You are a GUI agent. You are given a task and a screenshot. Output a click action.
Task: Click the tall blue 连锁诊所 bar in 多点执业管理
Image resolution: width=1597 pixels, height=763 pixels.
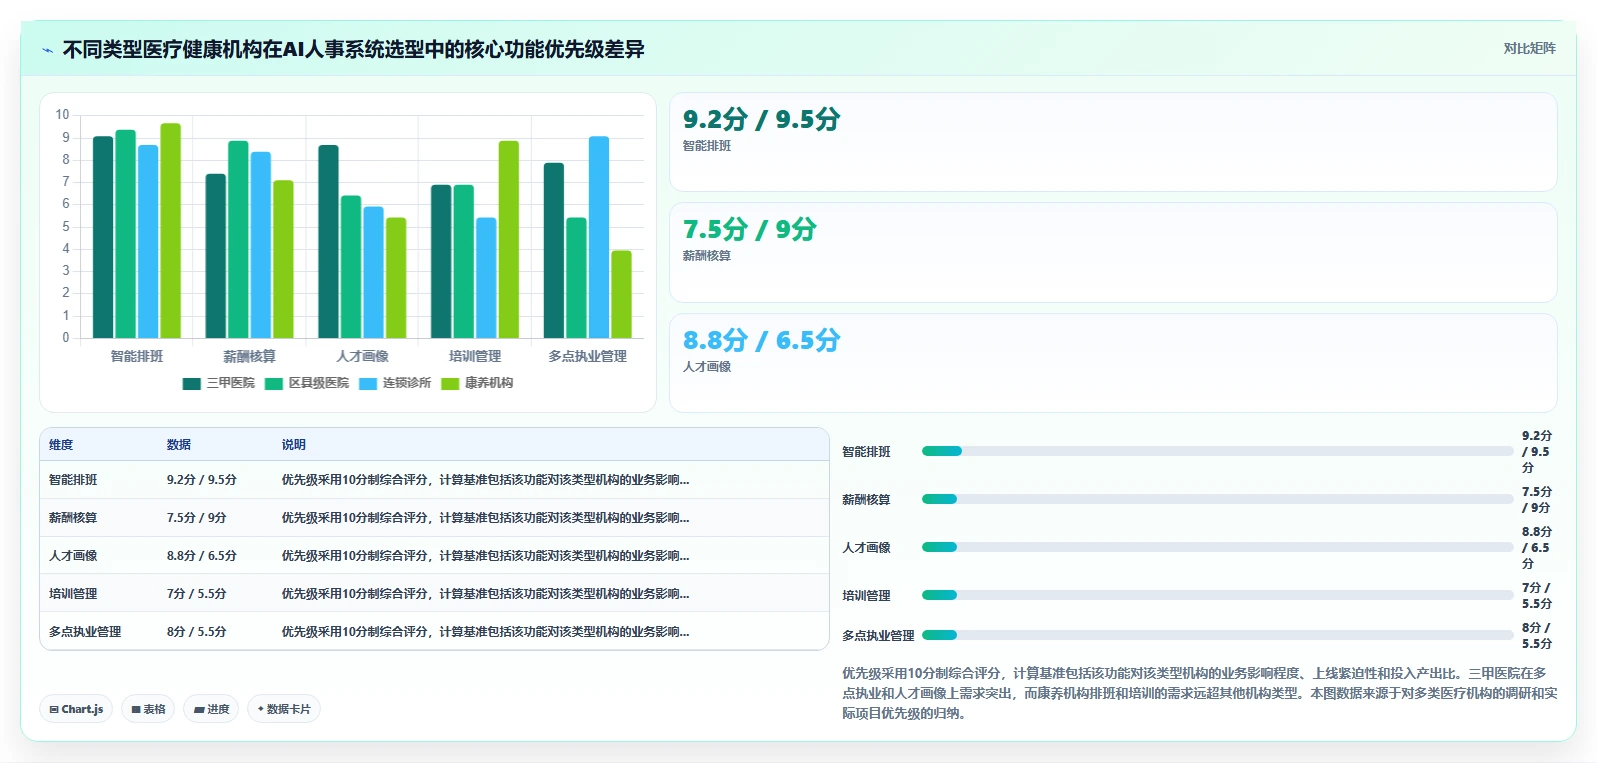pyautogui.click(x=599, y=237)
